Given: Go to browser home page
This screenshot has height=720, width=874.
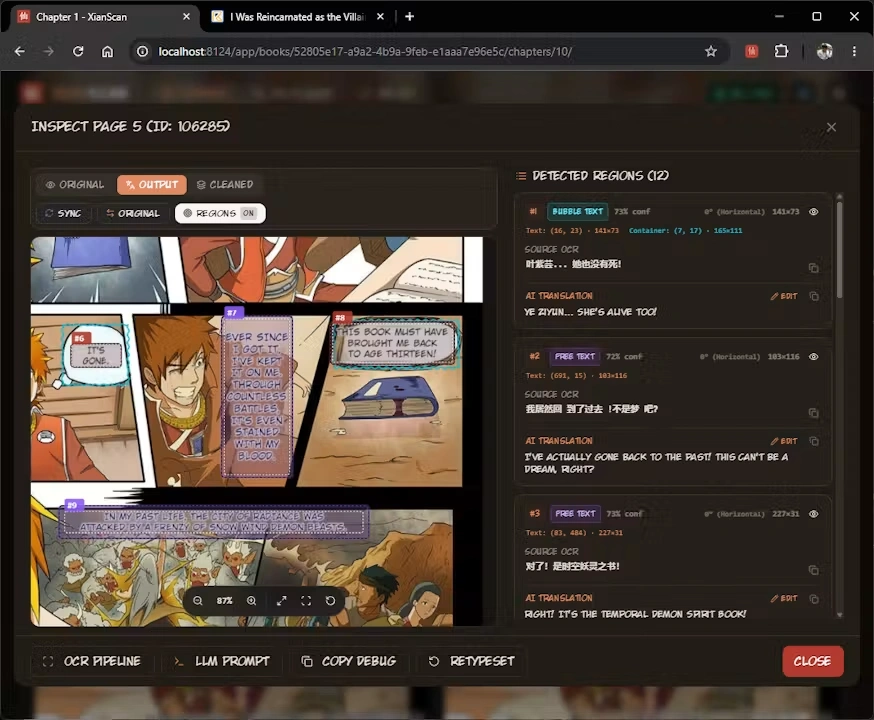Looking at the screenshot, I should coord(107,51).
